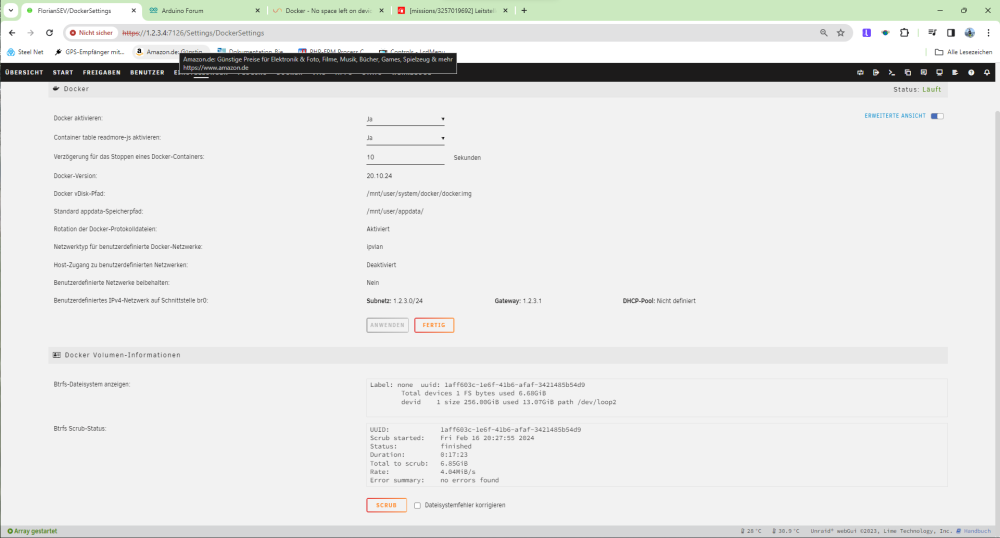
Task: Open the Benutzer menu item
Action: pyautogui.click(x=147, y=73)
